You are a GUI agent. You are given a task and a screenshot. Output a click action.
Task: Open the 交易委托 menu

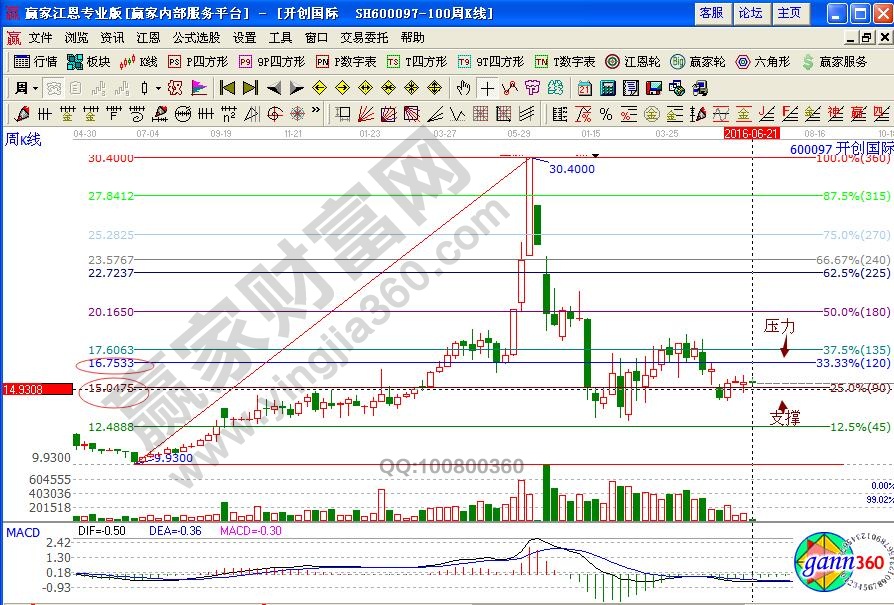364,37
